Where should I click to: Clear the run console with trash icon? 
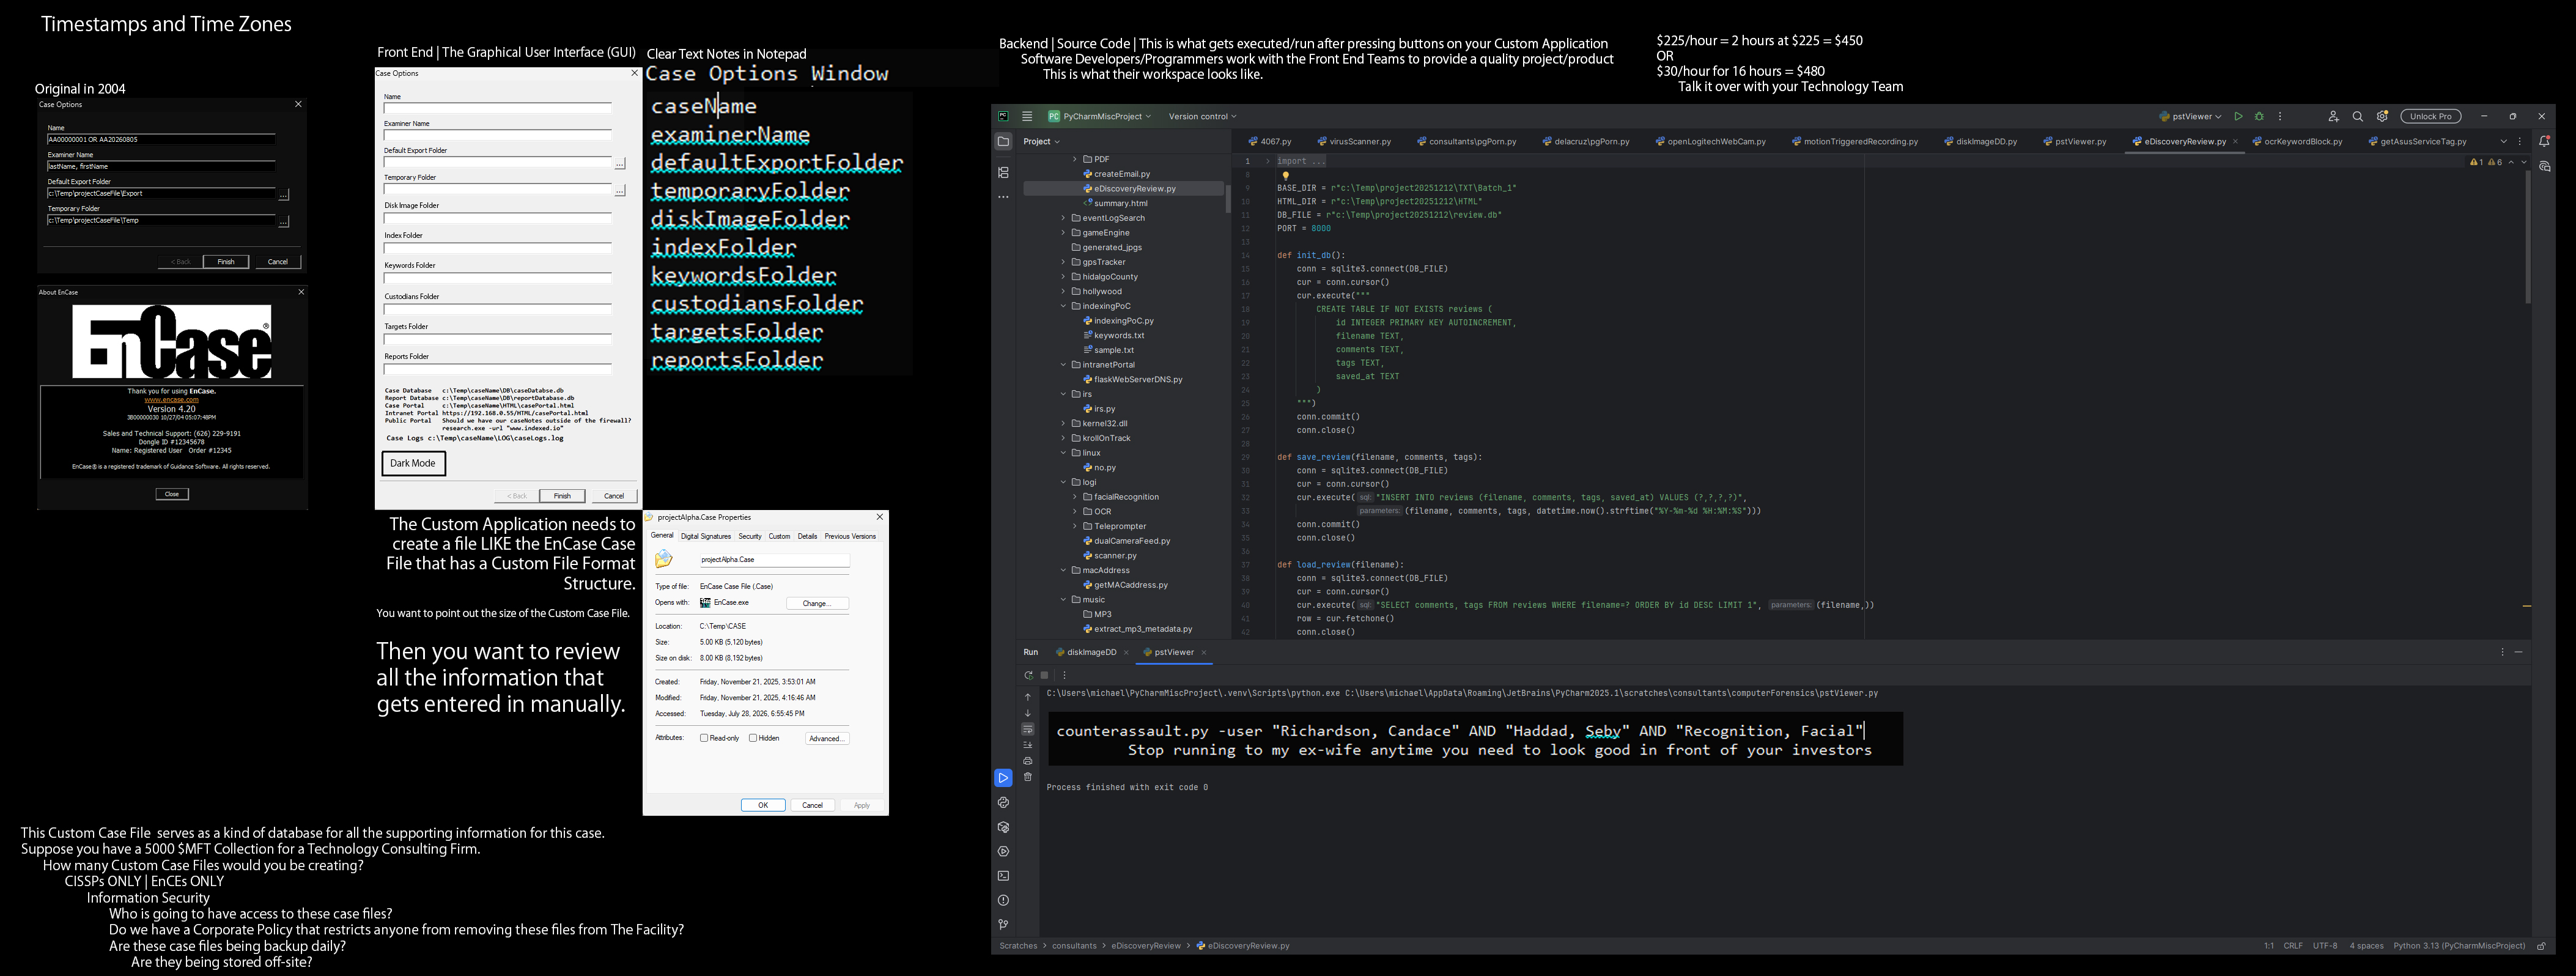click(x=1027, y=777)
